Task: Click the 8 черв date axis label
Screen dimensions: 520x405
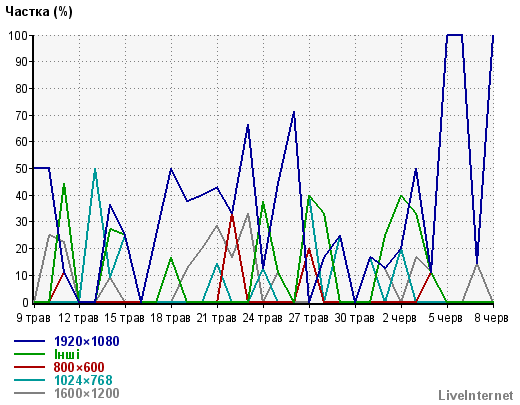Action: pos(491,318)
